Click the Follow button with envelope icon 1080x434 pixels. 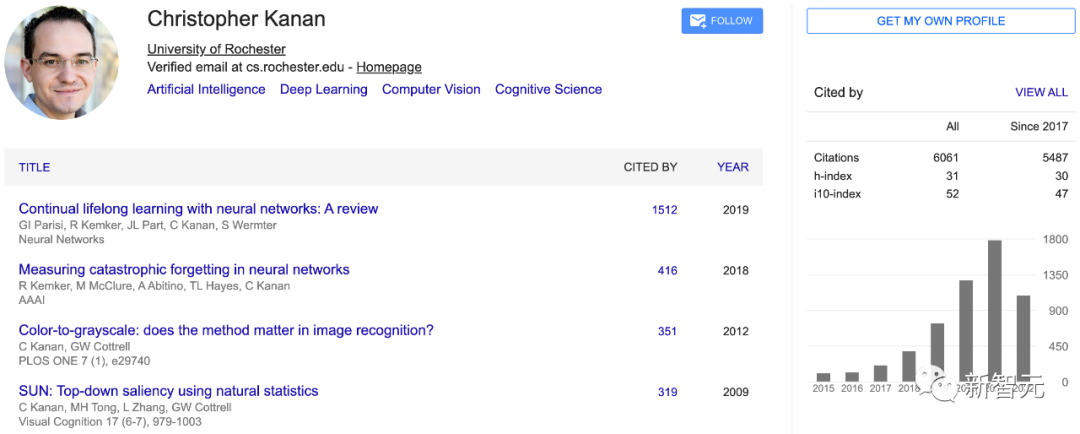722,21
